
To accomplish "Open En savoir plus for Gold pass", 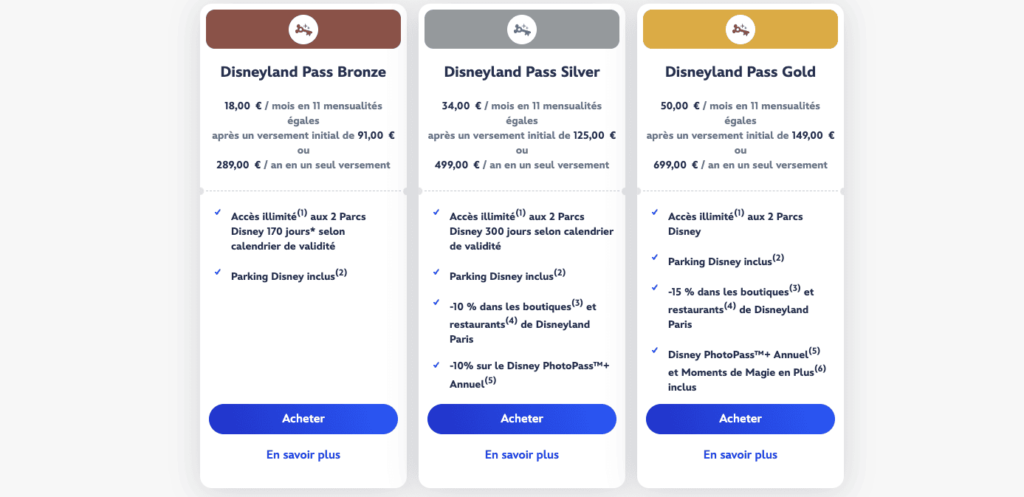I will [x=740, y=455].
